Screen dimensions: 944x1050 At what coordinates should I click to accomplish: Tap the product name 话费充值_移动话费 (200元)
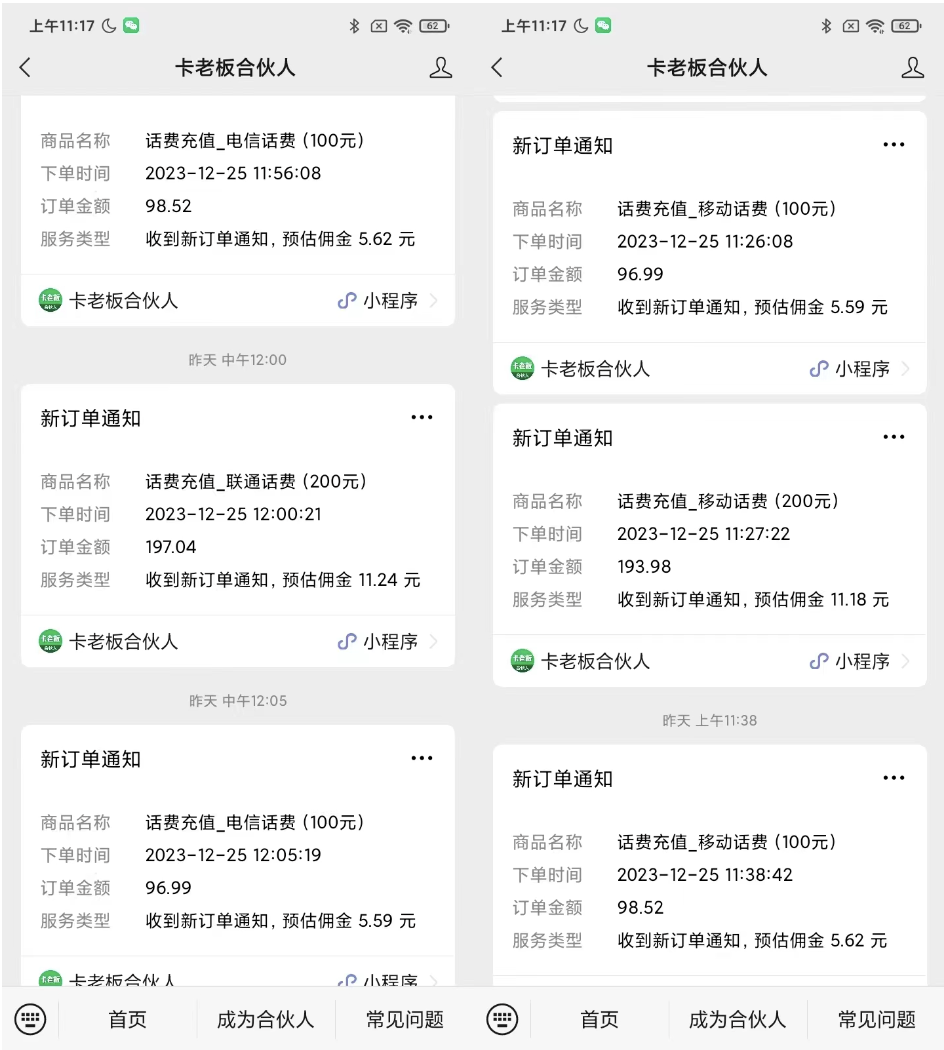(728, 501)
